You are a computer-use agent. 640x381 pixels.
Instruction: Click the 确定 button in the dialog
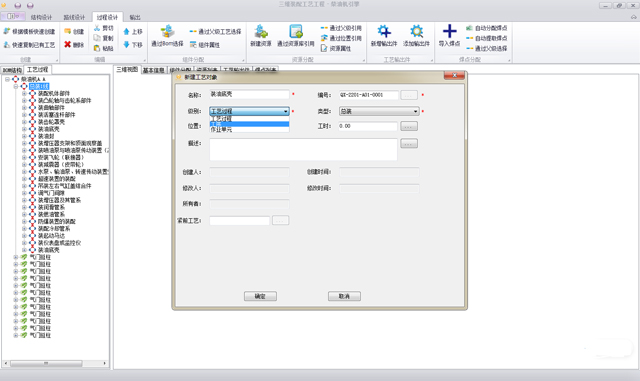260,296
